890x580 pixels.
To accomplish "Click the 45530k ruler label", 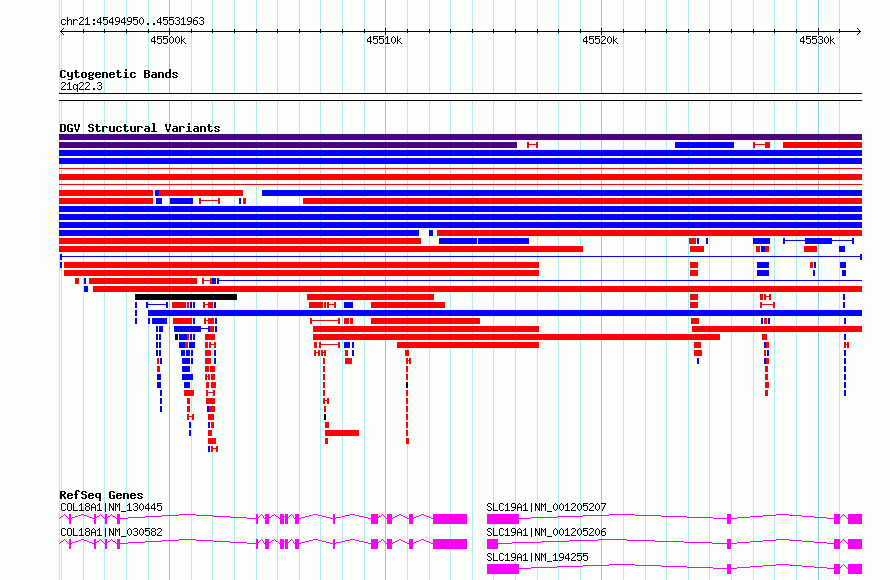I will point(817,40).
